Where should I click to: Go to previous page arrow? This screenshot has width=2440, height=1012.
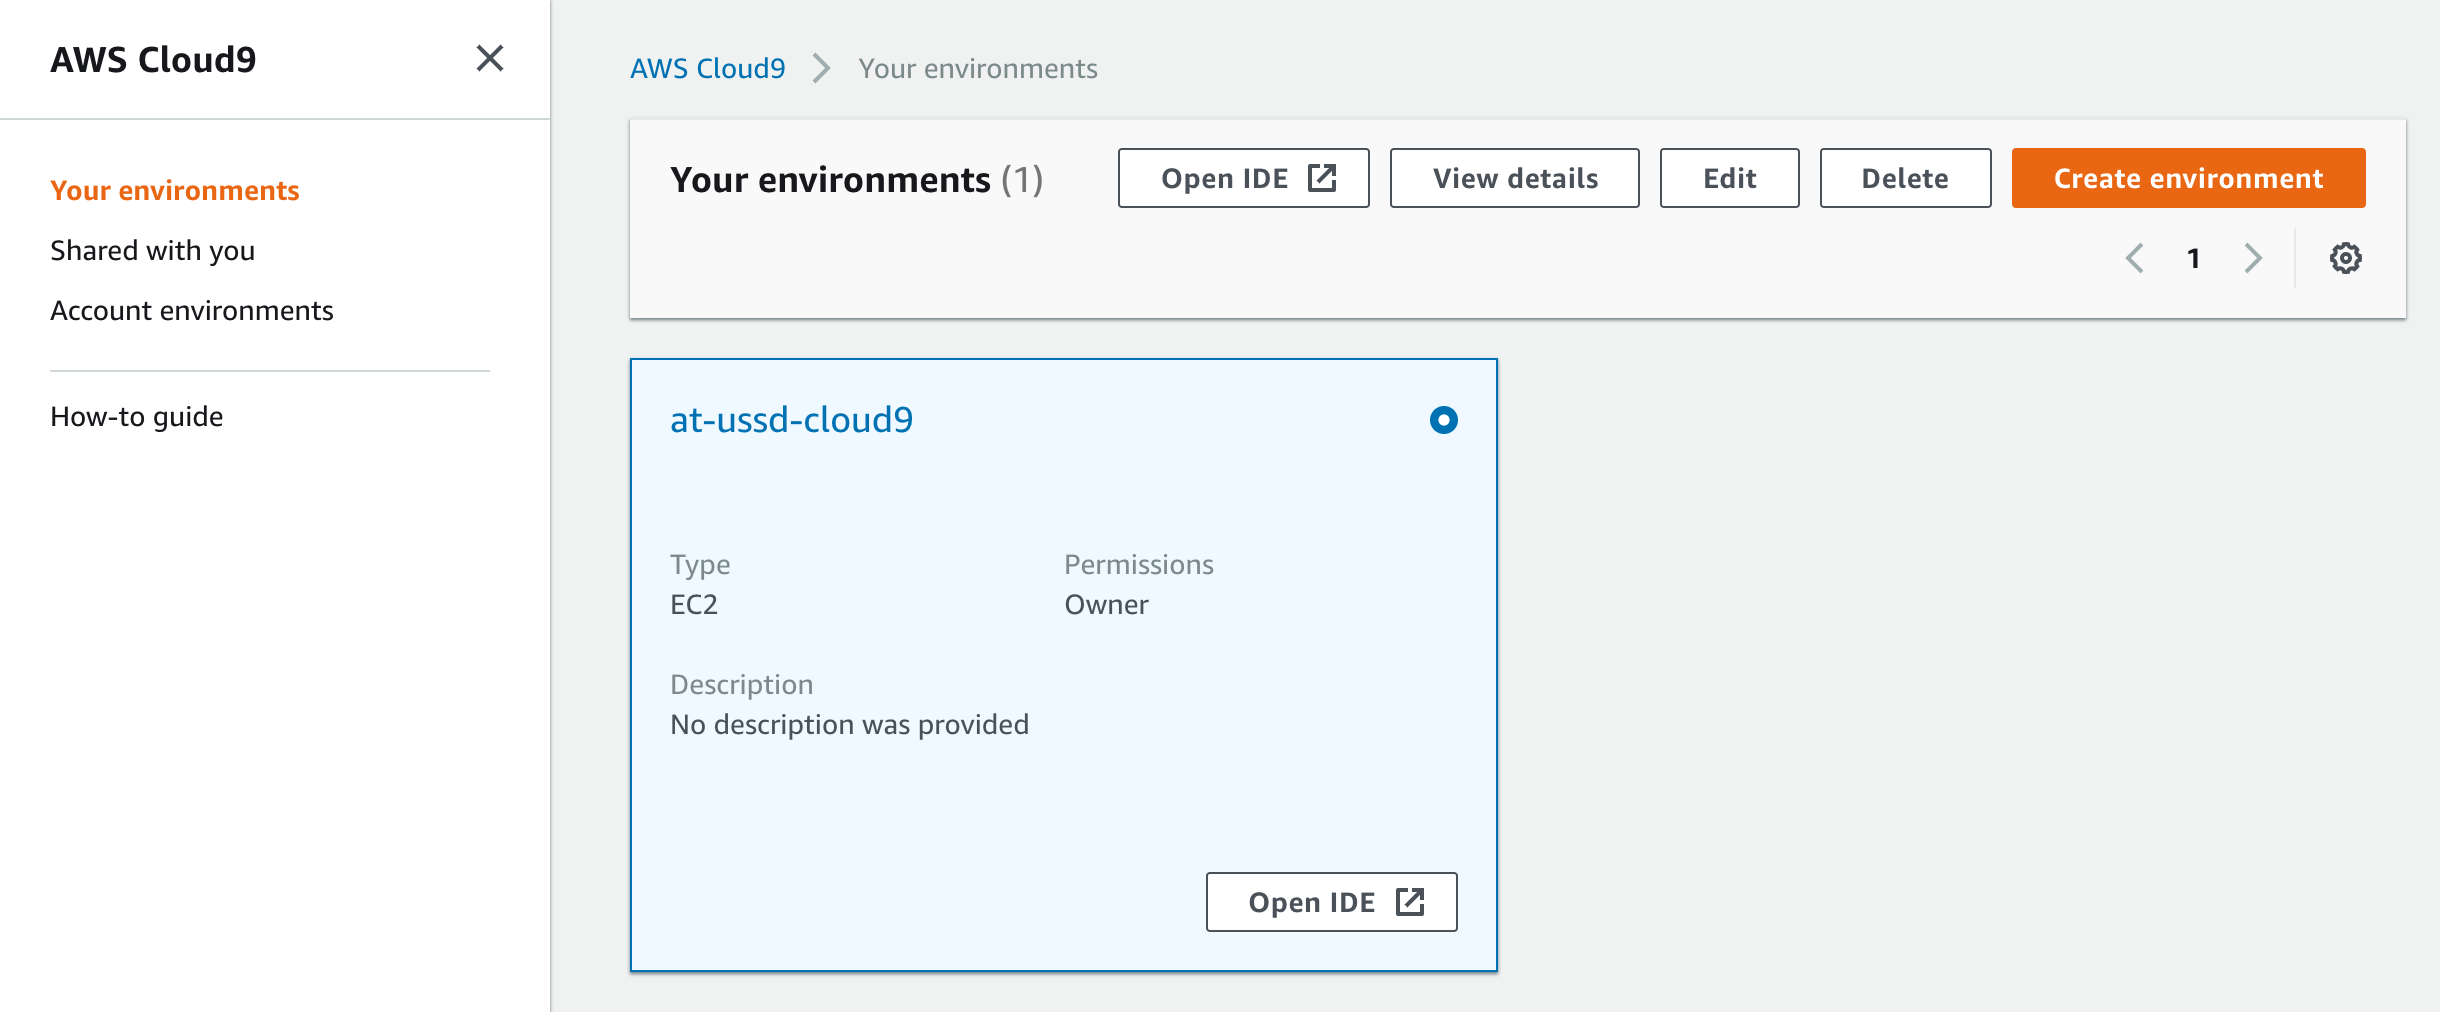2134,258
